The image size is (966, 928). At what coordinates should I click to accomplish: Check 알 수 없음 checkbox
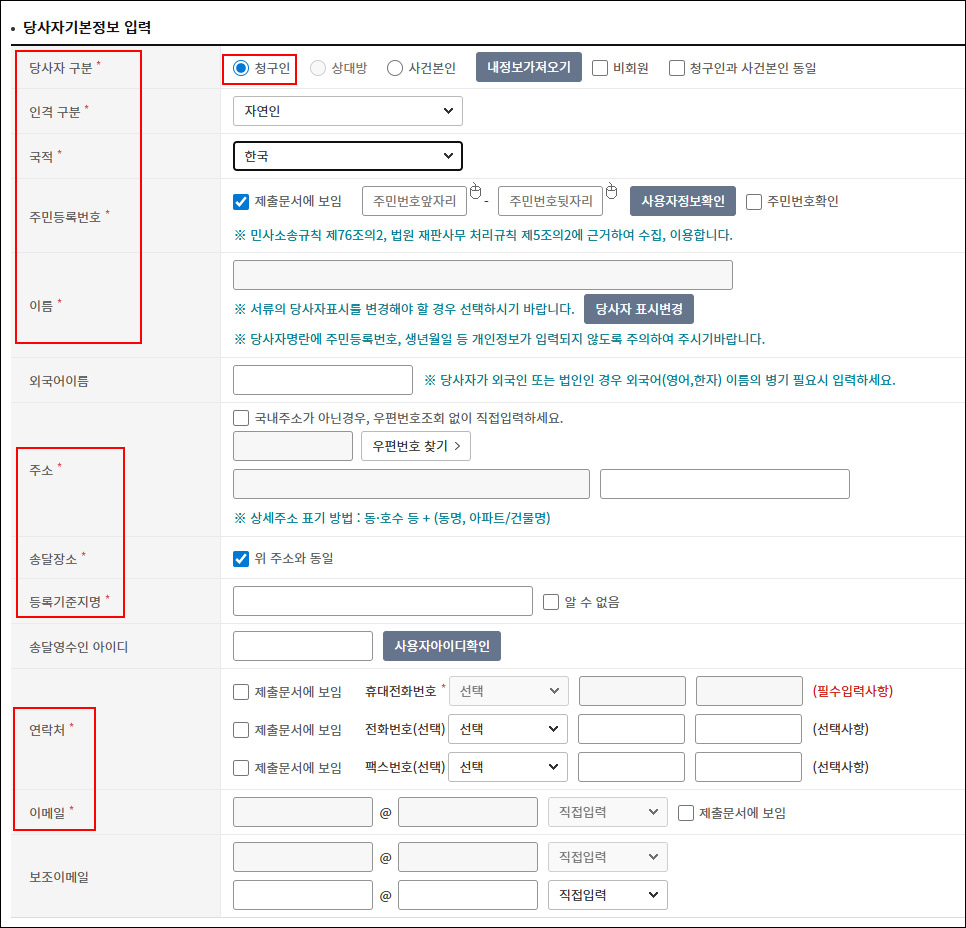pos(551,602)
